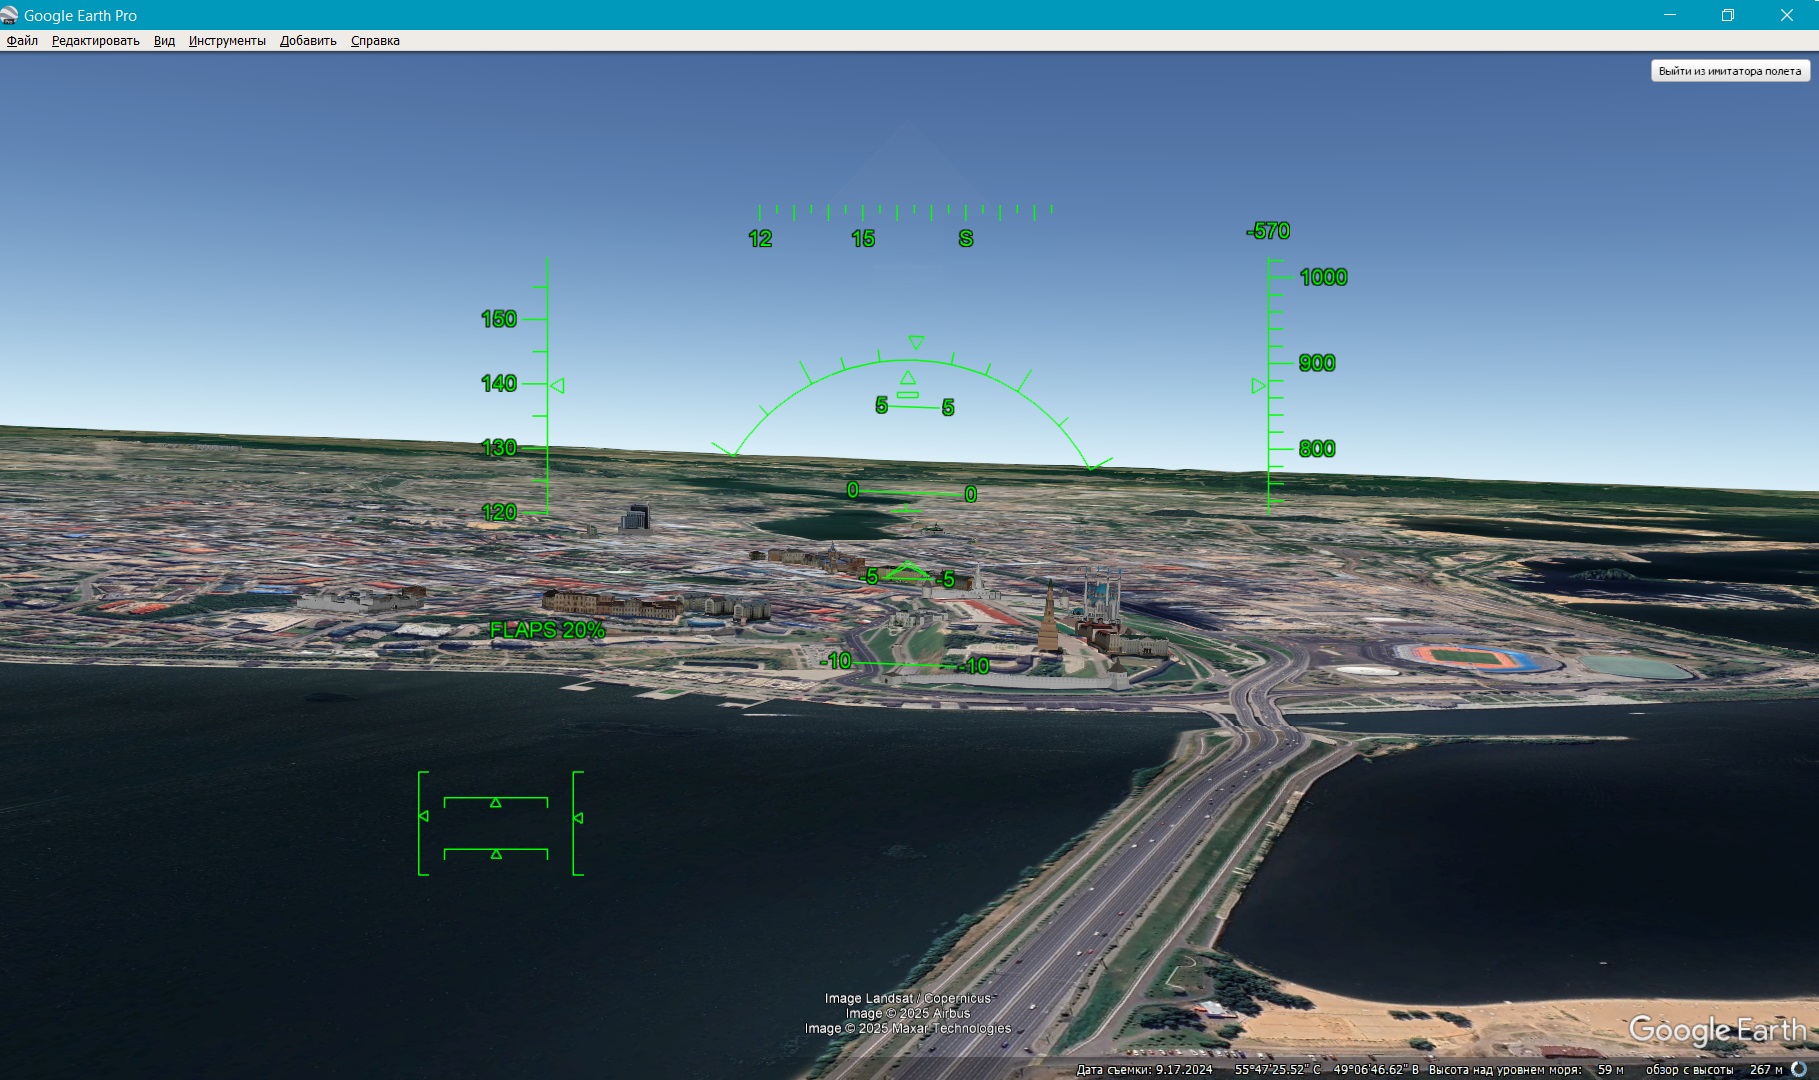
Task: Expand the Добавить menu
Action: point(308,41)
